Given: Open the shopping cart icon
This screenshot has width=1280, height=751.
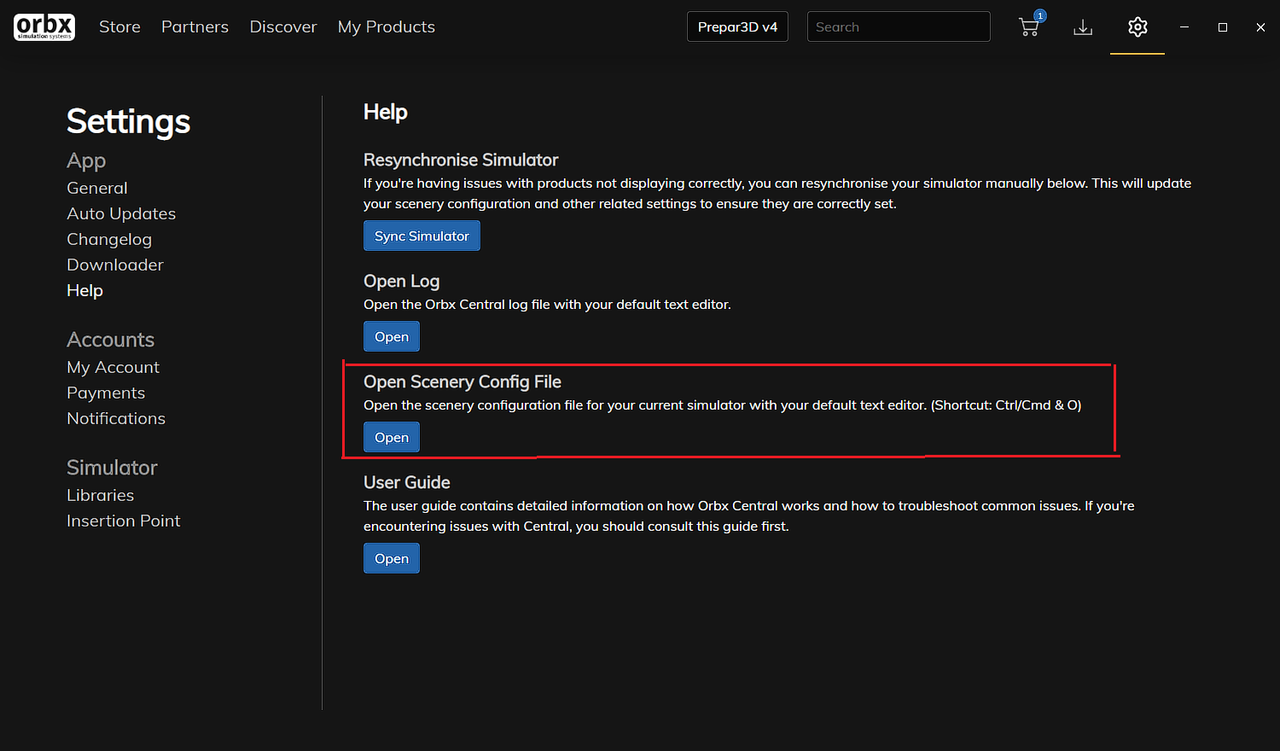Looking at the screenshot, I should pos(1029,26).
